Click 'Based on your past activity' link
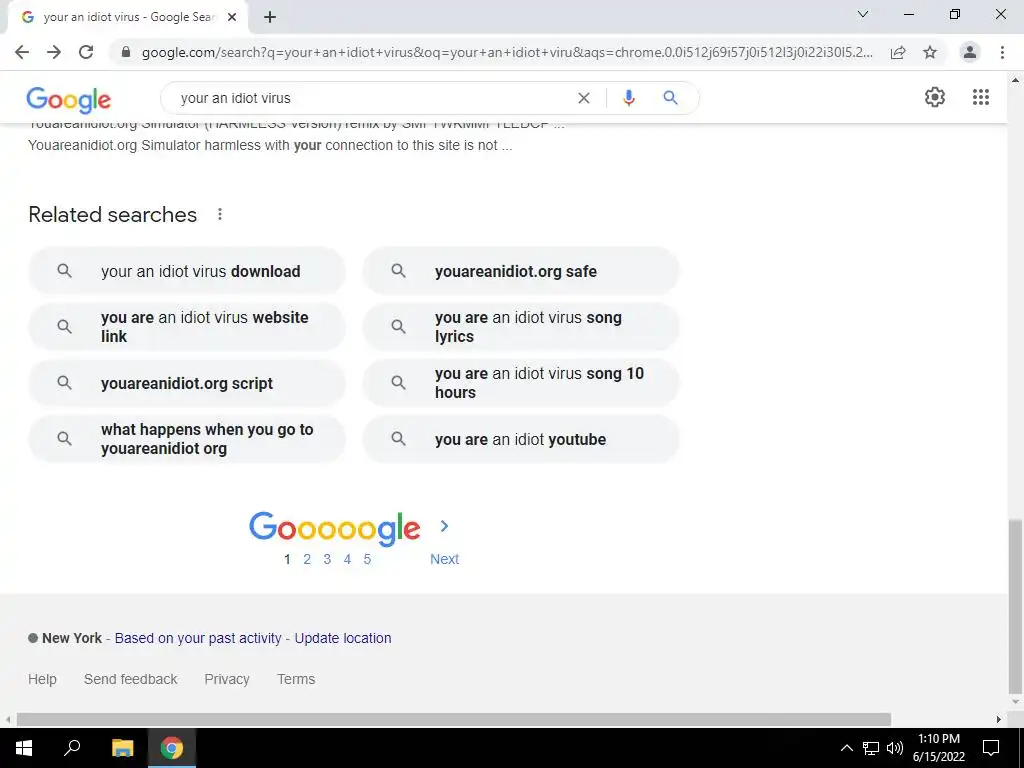Image resolution: width=1024 pixels, height=768 pixels. click(x=198, y=638)
